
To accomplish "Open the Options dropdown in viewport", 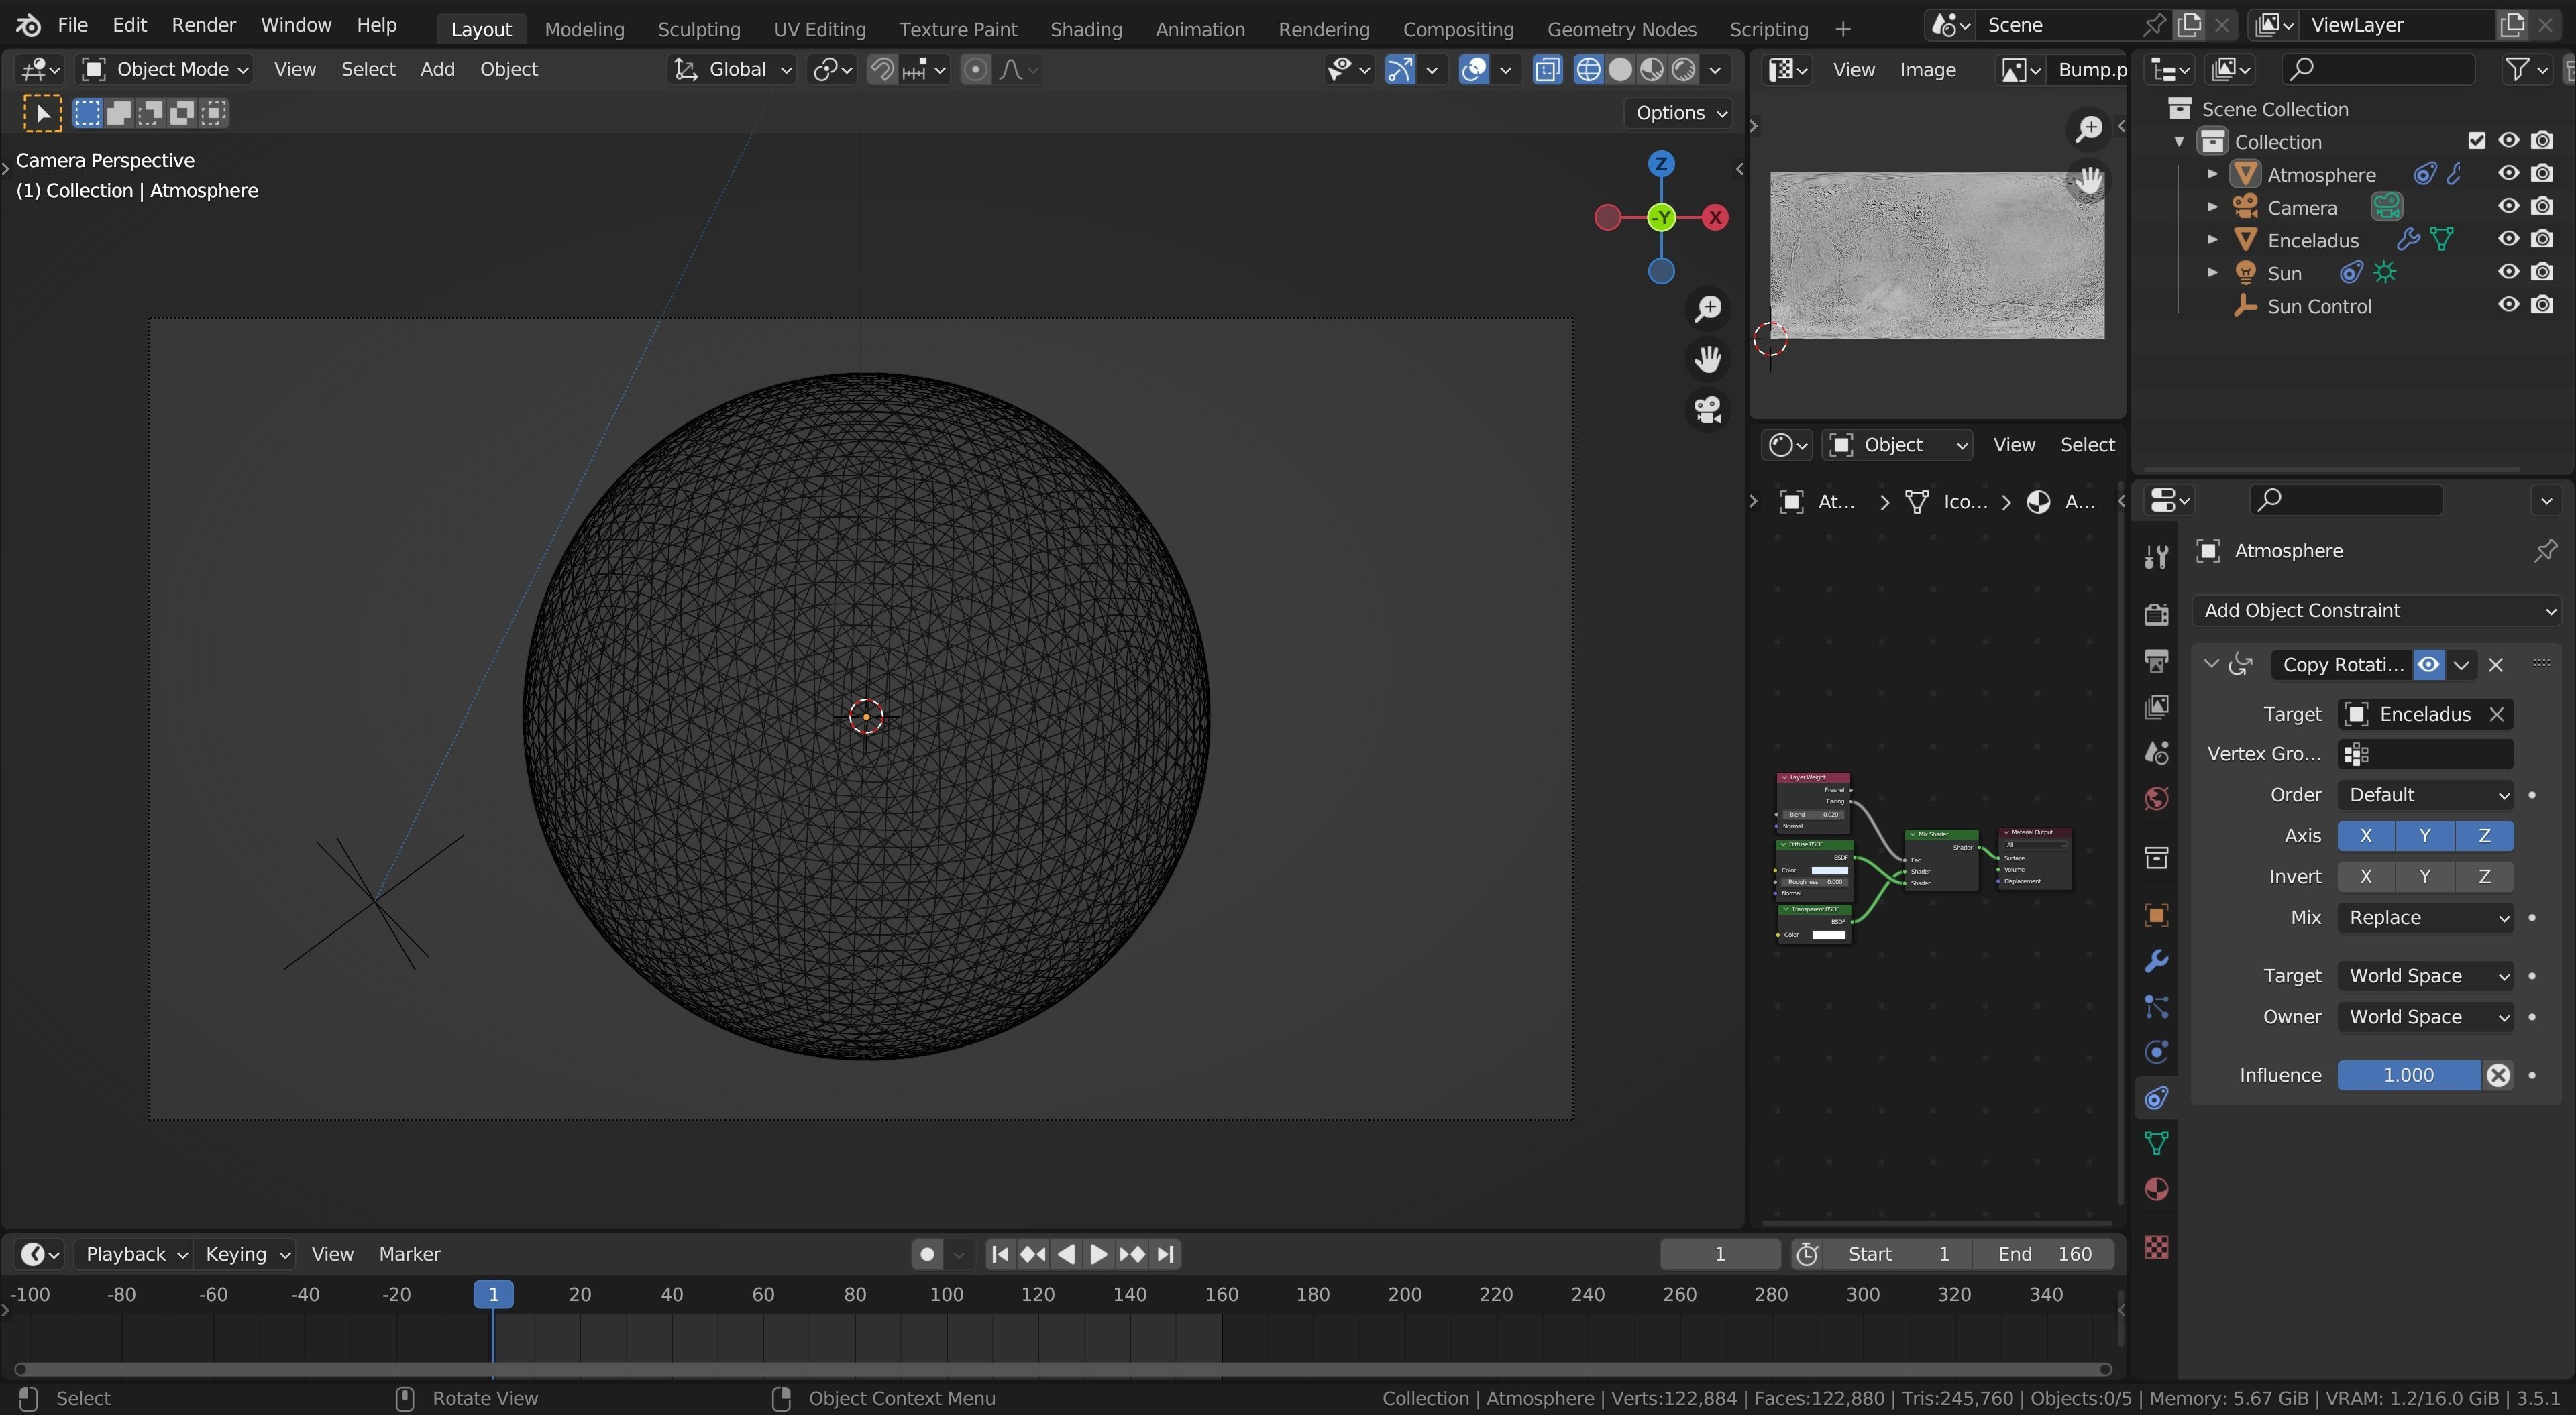I will (1681, 113).
